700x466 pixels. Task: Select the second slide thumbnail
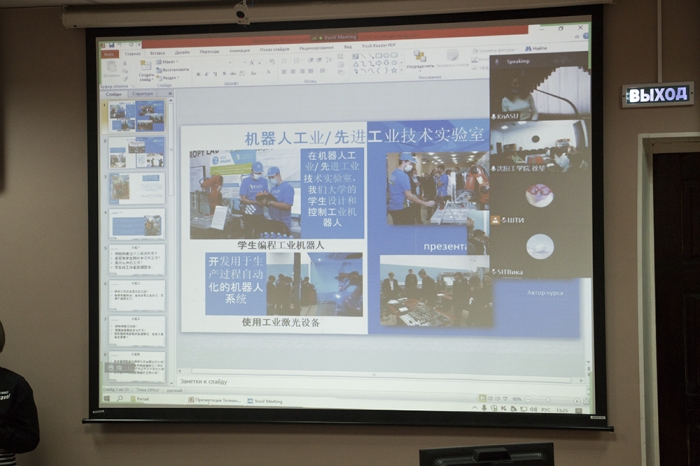137,153
